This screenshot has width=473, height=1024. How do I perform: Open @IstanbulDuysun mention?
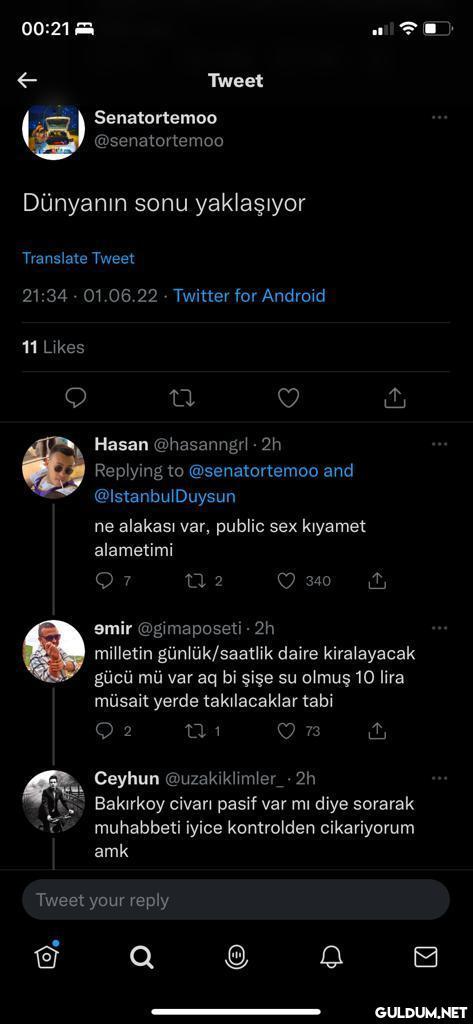(165, 496)
